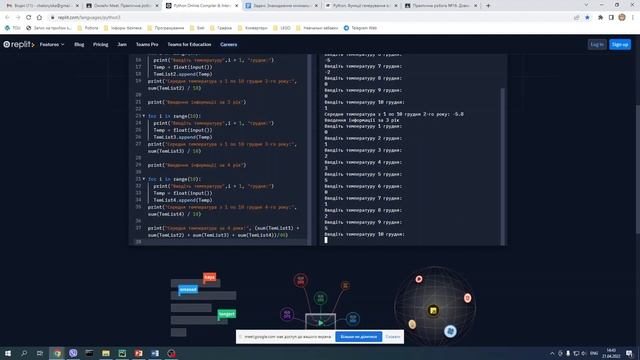Screen dimensions: 640x360
Task: Open the volume control in tray
Action: (x=584, y=353)
